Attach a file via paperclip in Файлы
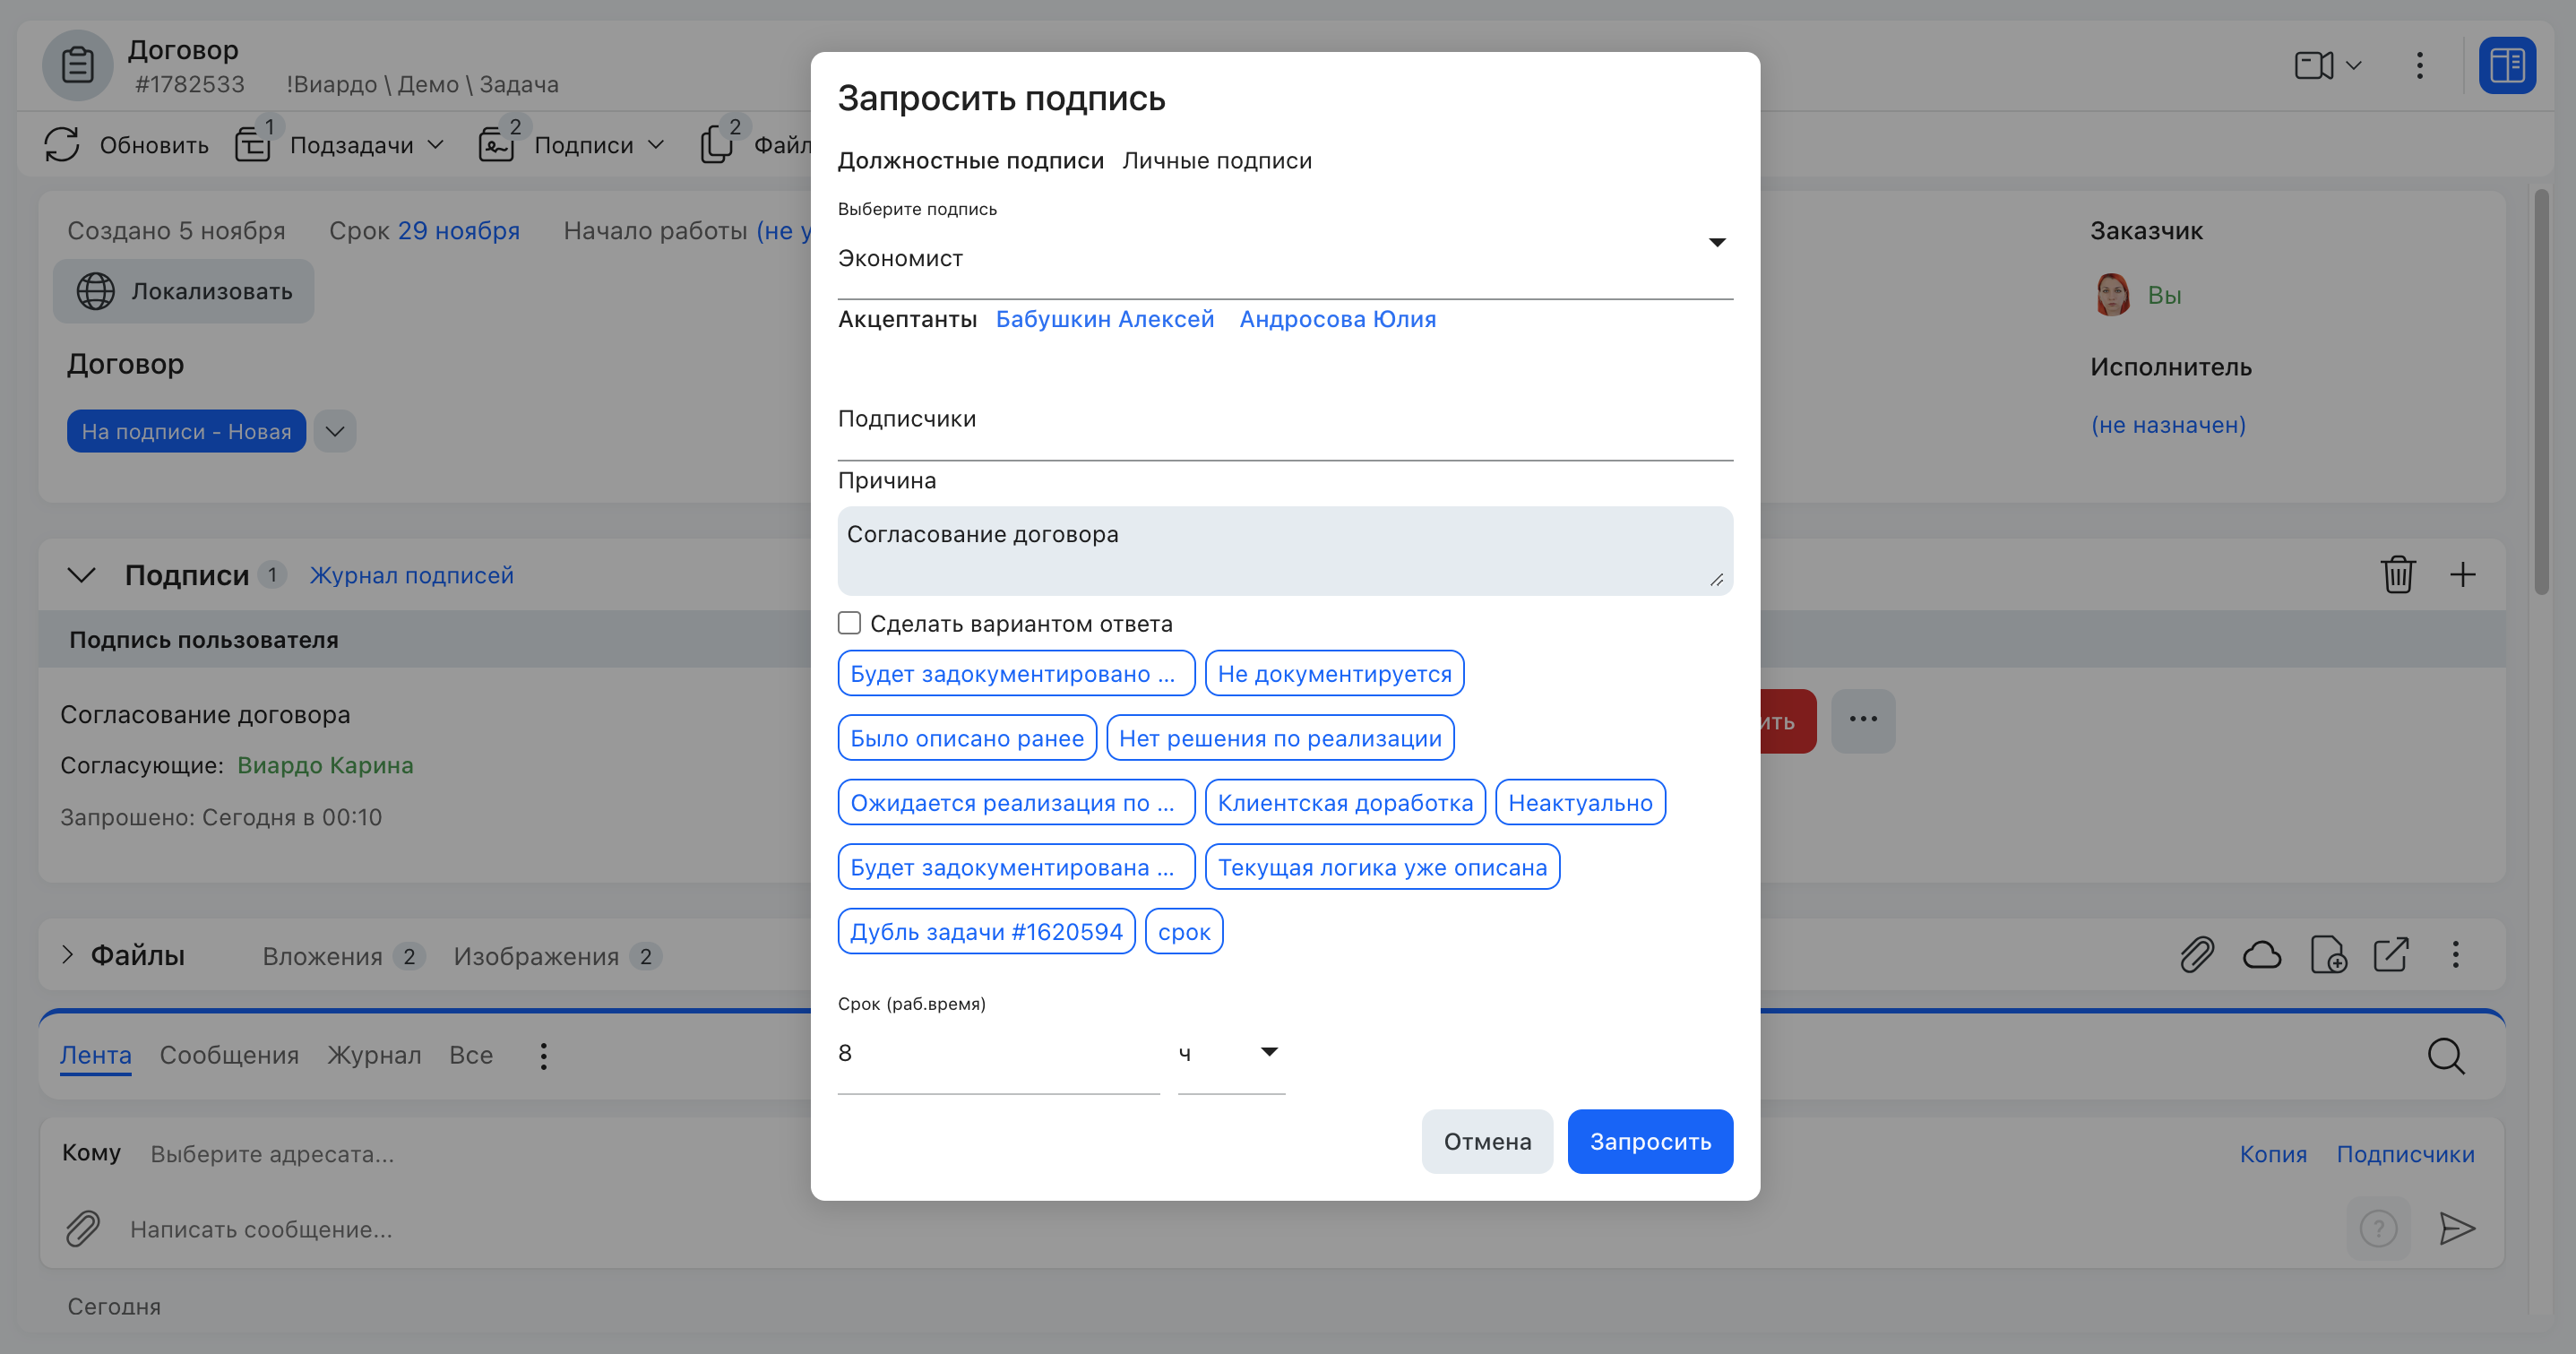Image resolution: width=2576 pixels, height=1354 pixels. coord(2196,955)
